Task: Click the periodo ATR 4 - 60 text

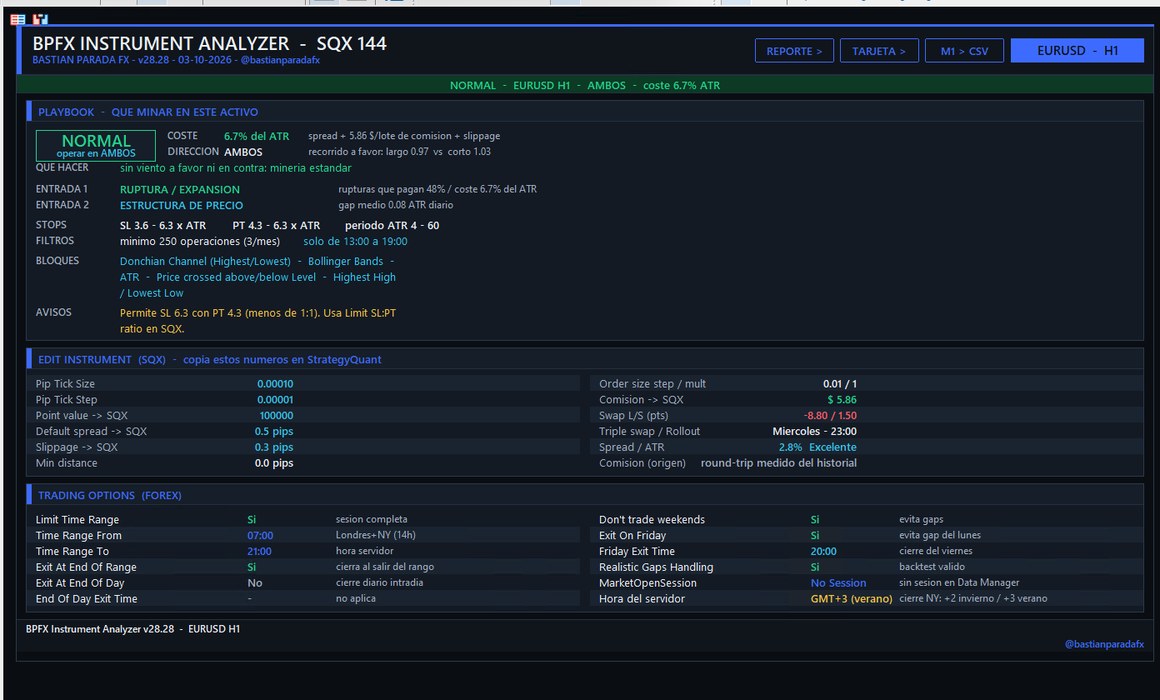Action: point(392,226)
